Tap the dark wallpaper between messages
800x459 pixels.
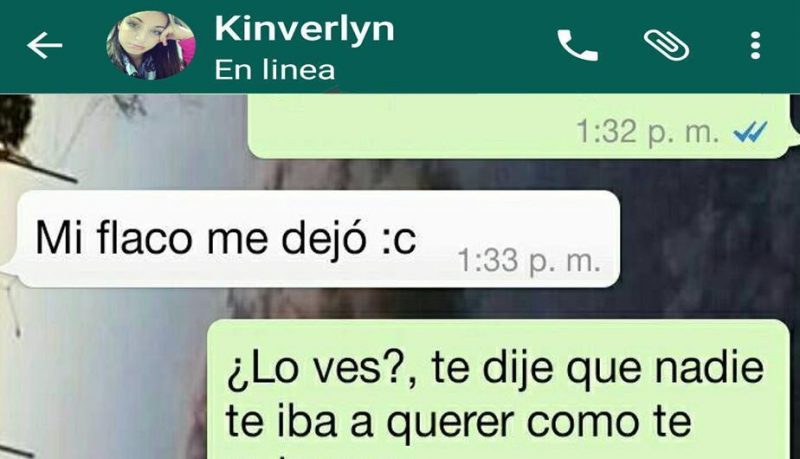coord(704,237)
